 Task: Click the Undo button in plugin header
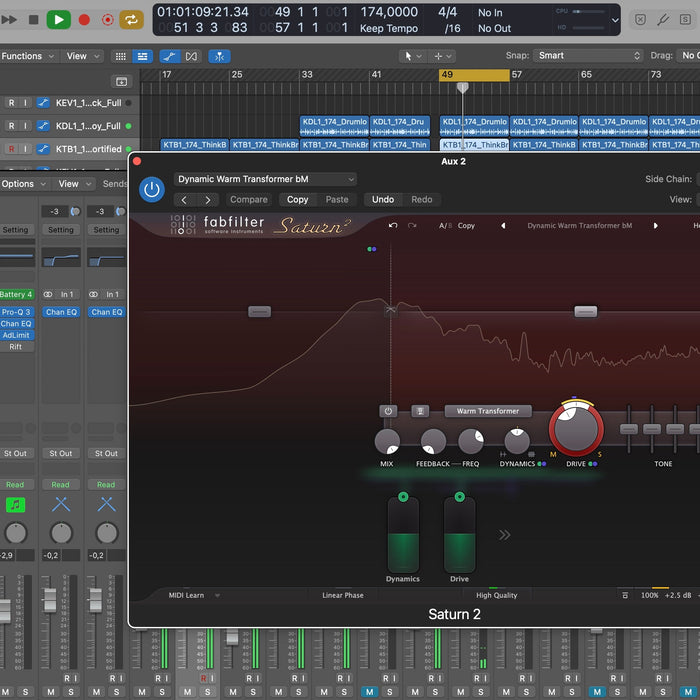click(x=383, y=200)
